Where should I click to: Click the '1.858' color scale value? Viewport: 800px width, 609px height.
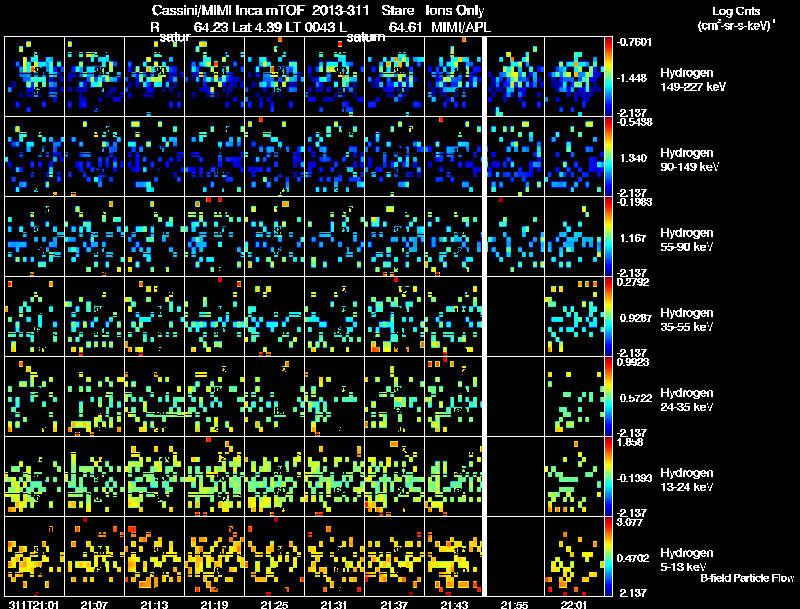(x=630, y=442)
